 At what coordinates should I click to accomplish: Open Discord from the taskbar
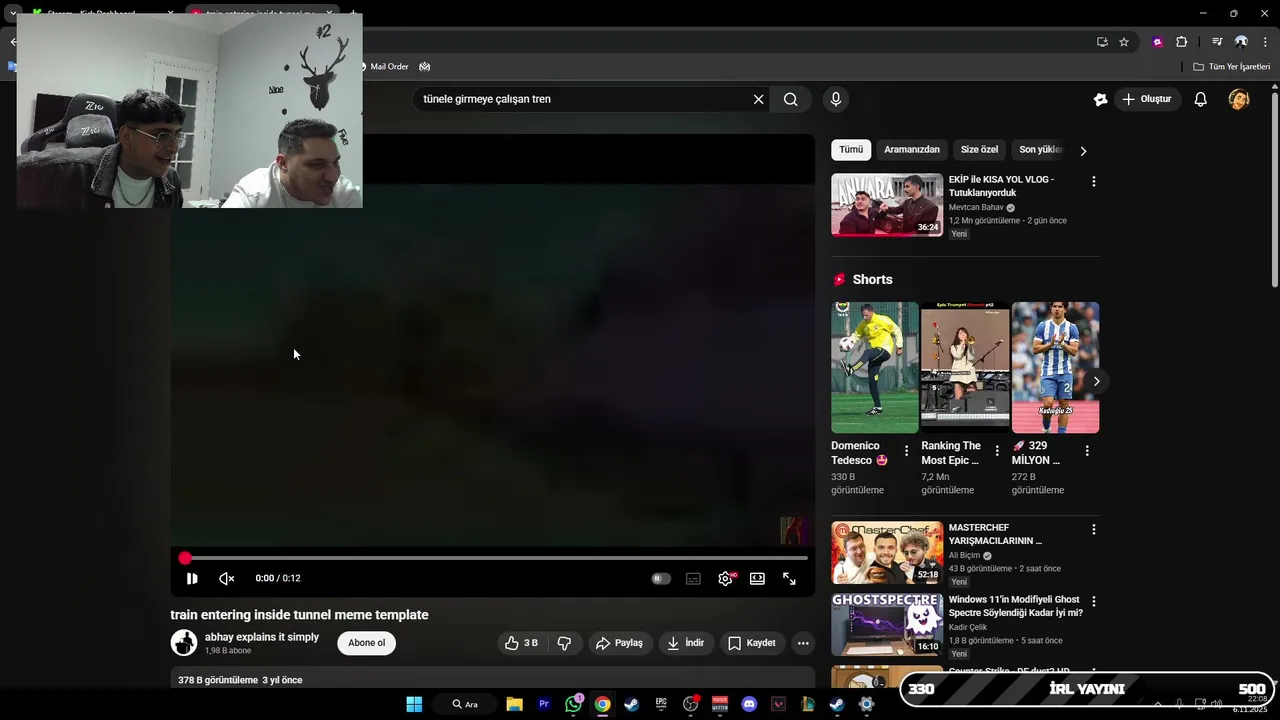749,704
